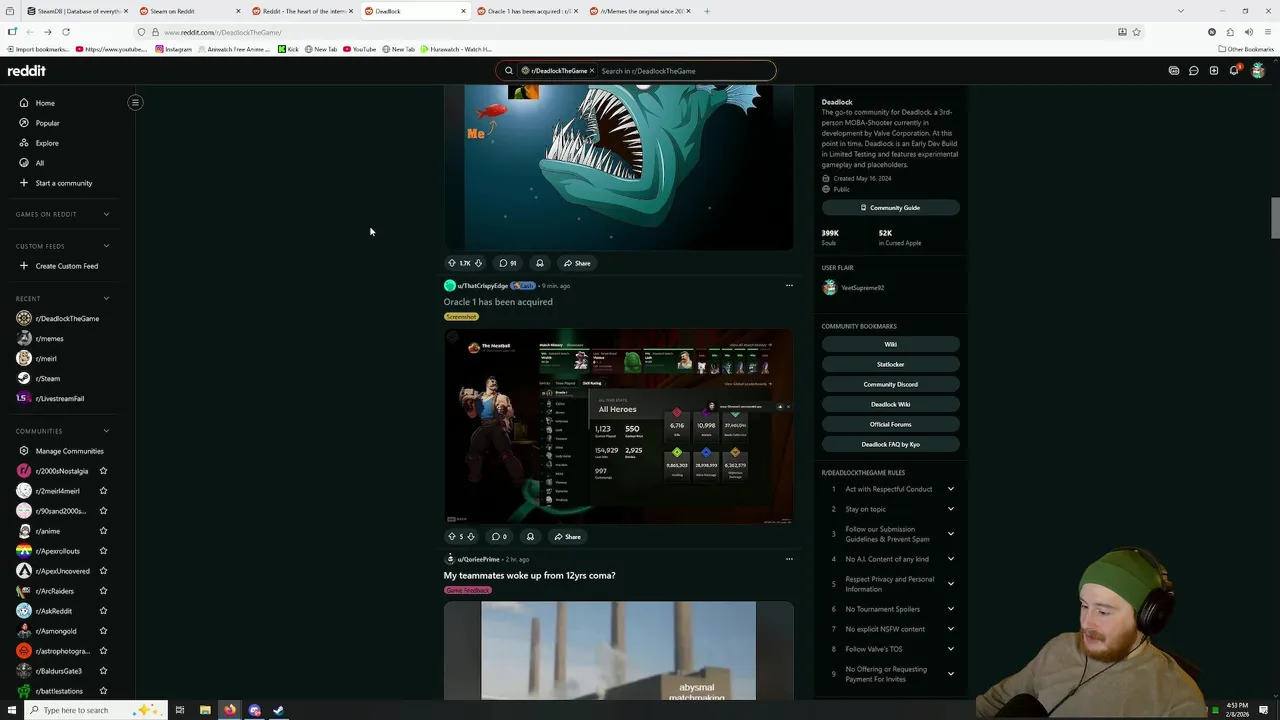This screenshot has width=1280, height=720.
Task: Star r/ApexUncovered as favorite
Action: pyautogui.click(x=103, y=571)
